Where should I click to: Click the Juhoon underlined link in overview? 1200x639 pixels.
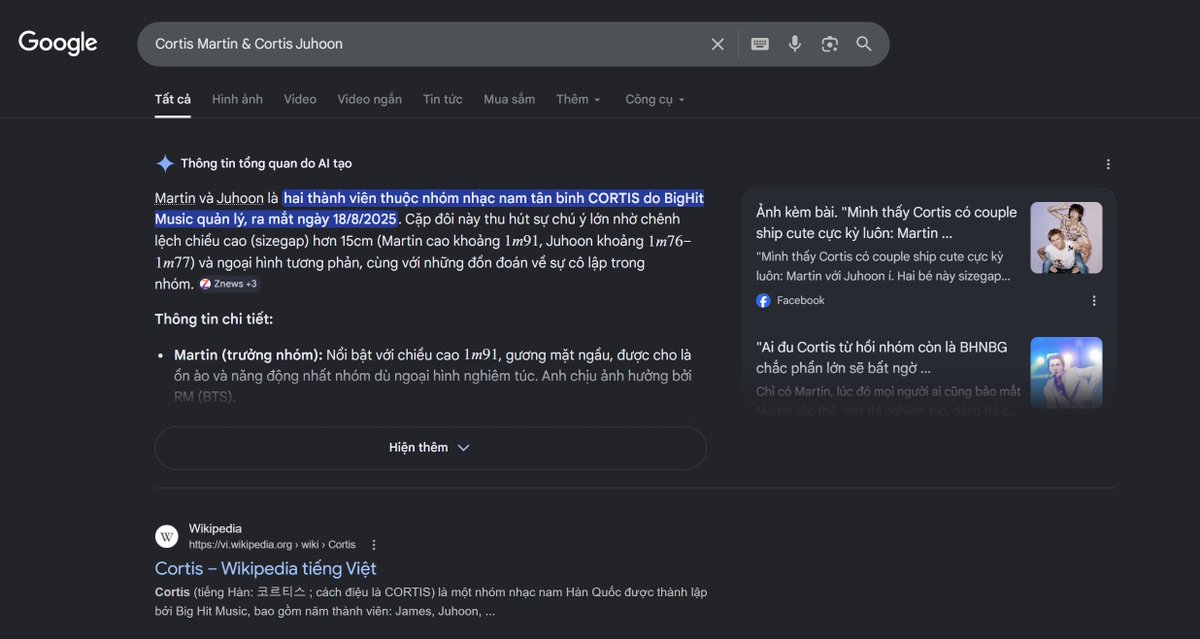click(240, 198)
